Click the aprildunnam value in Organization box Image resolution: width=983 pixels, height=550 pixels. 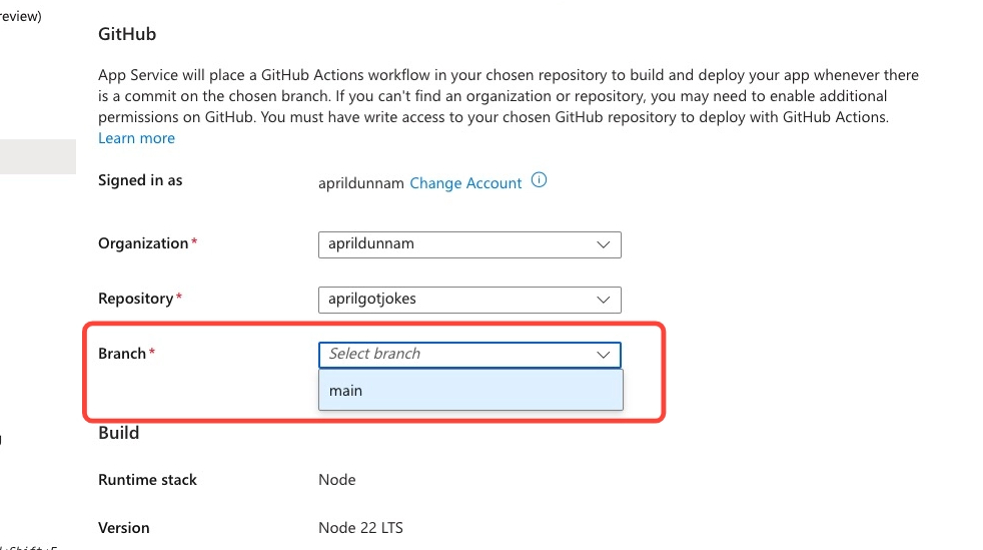(371, 244)
